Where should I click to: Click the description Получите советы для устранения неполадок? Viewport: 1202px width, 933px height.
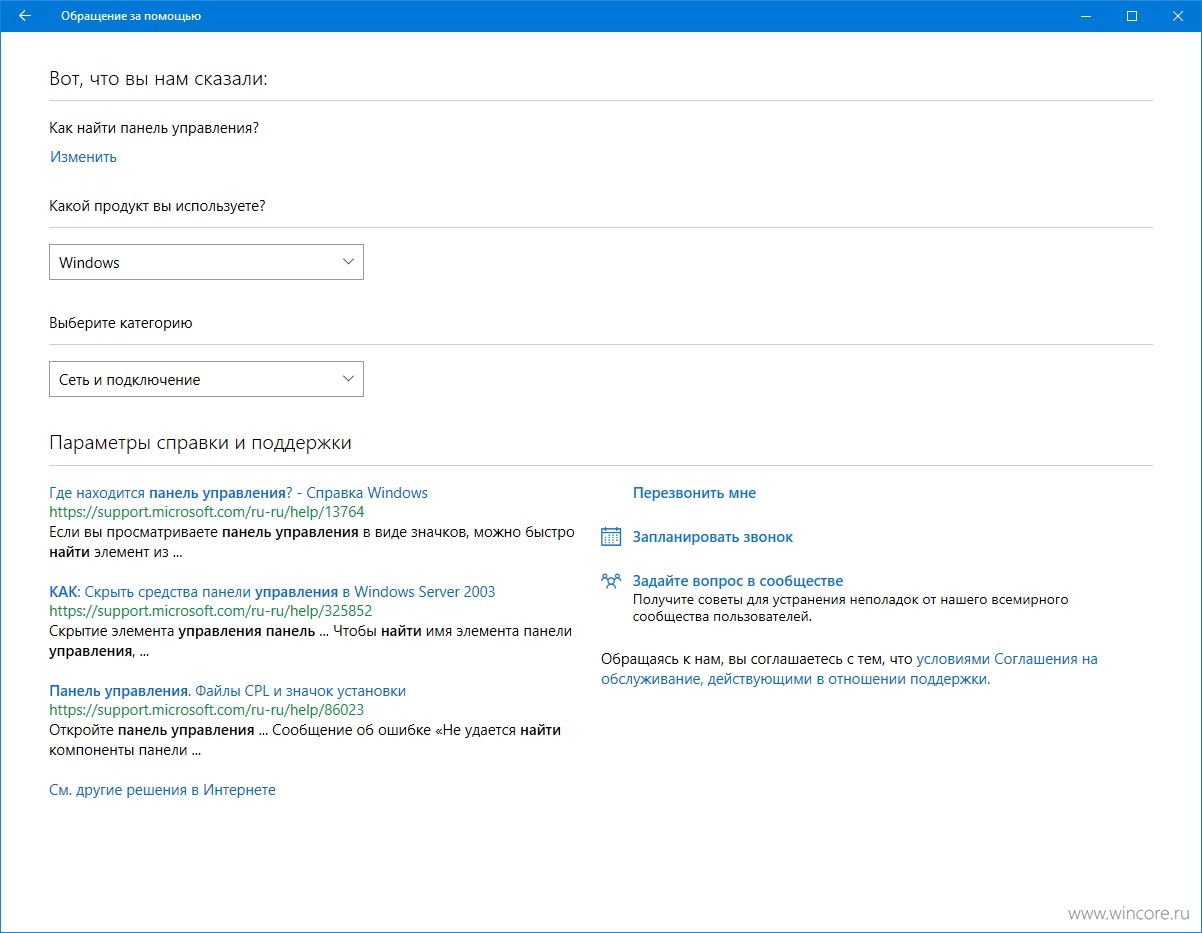click(851, 608)
